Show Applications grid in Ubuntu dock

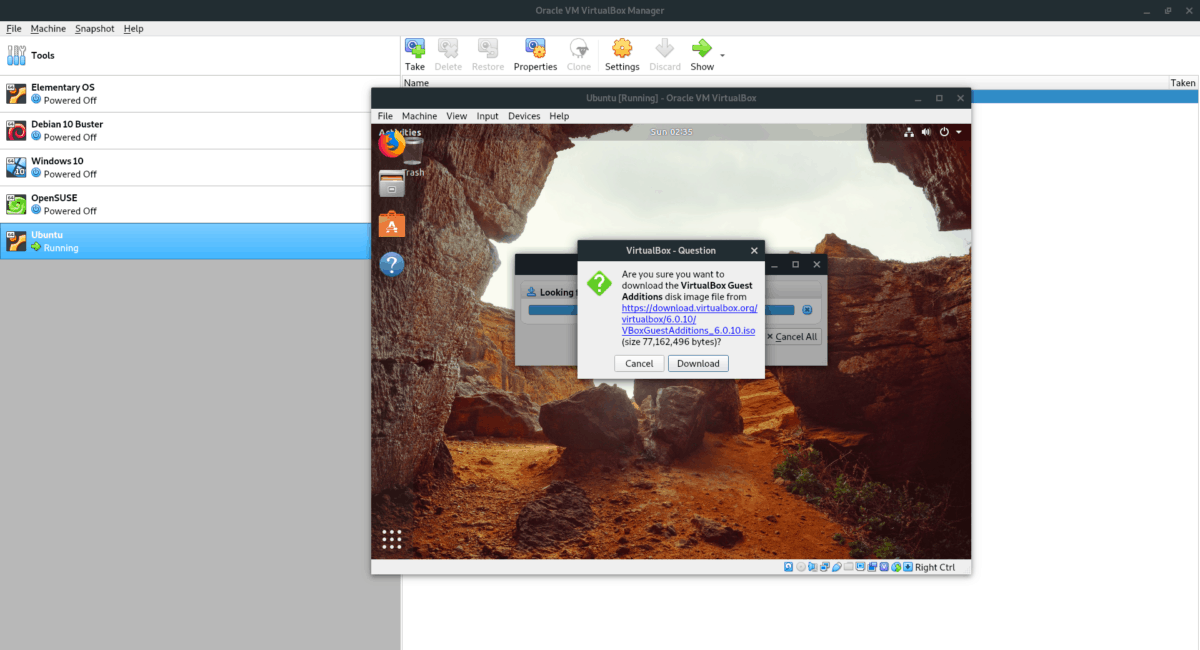(392, 539)
